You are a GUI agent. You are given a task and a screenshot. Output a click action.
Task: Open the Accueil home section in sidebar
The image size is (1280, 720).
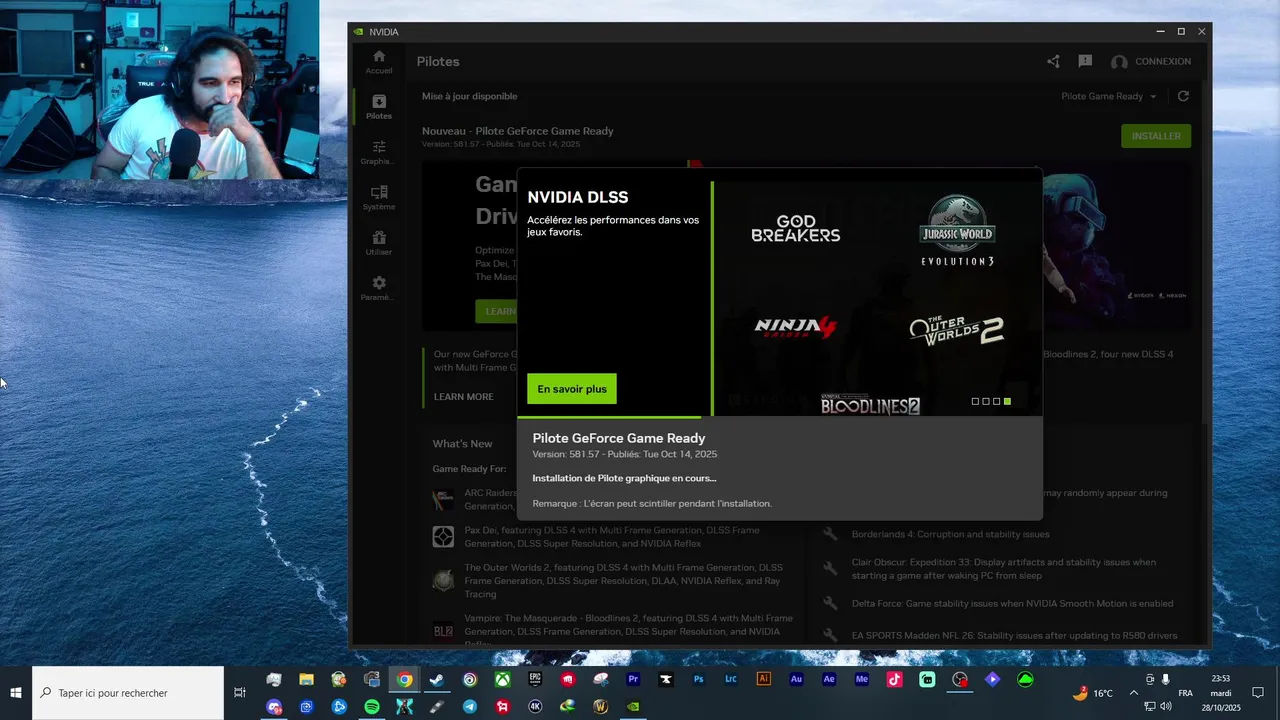tap(379, 62)
